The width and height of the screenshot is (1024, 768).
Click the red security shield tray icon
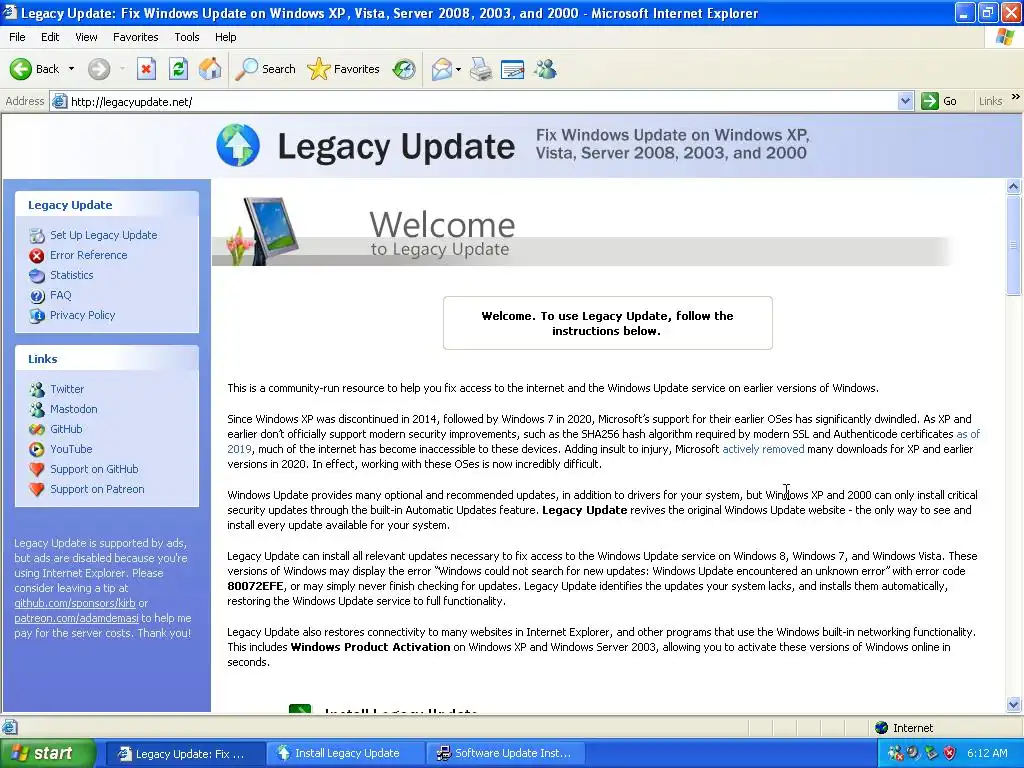(950, 753)
